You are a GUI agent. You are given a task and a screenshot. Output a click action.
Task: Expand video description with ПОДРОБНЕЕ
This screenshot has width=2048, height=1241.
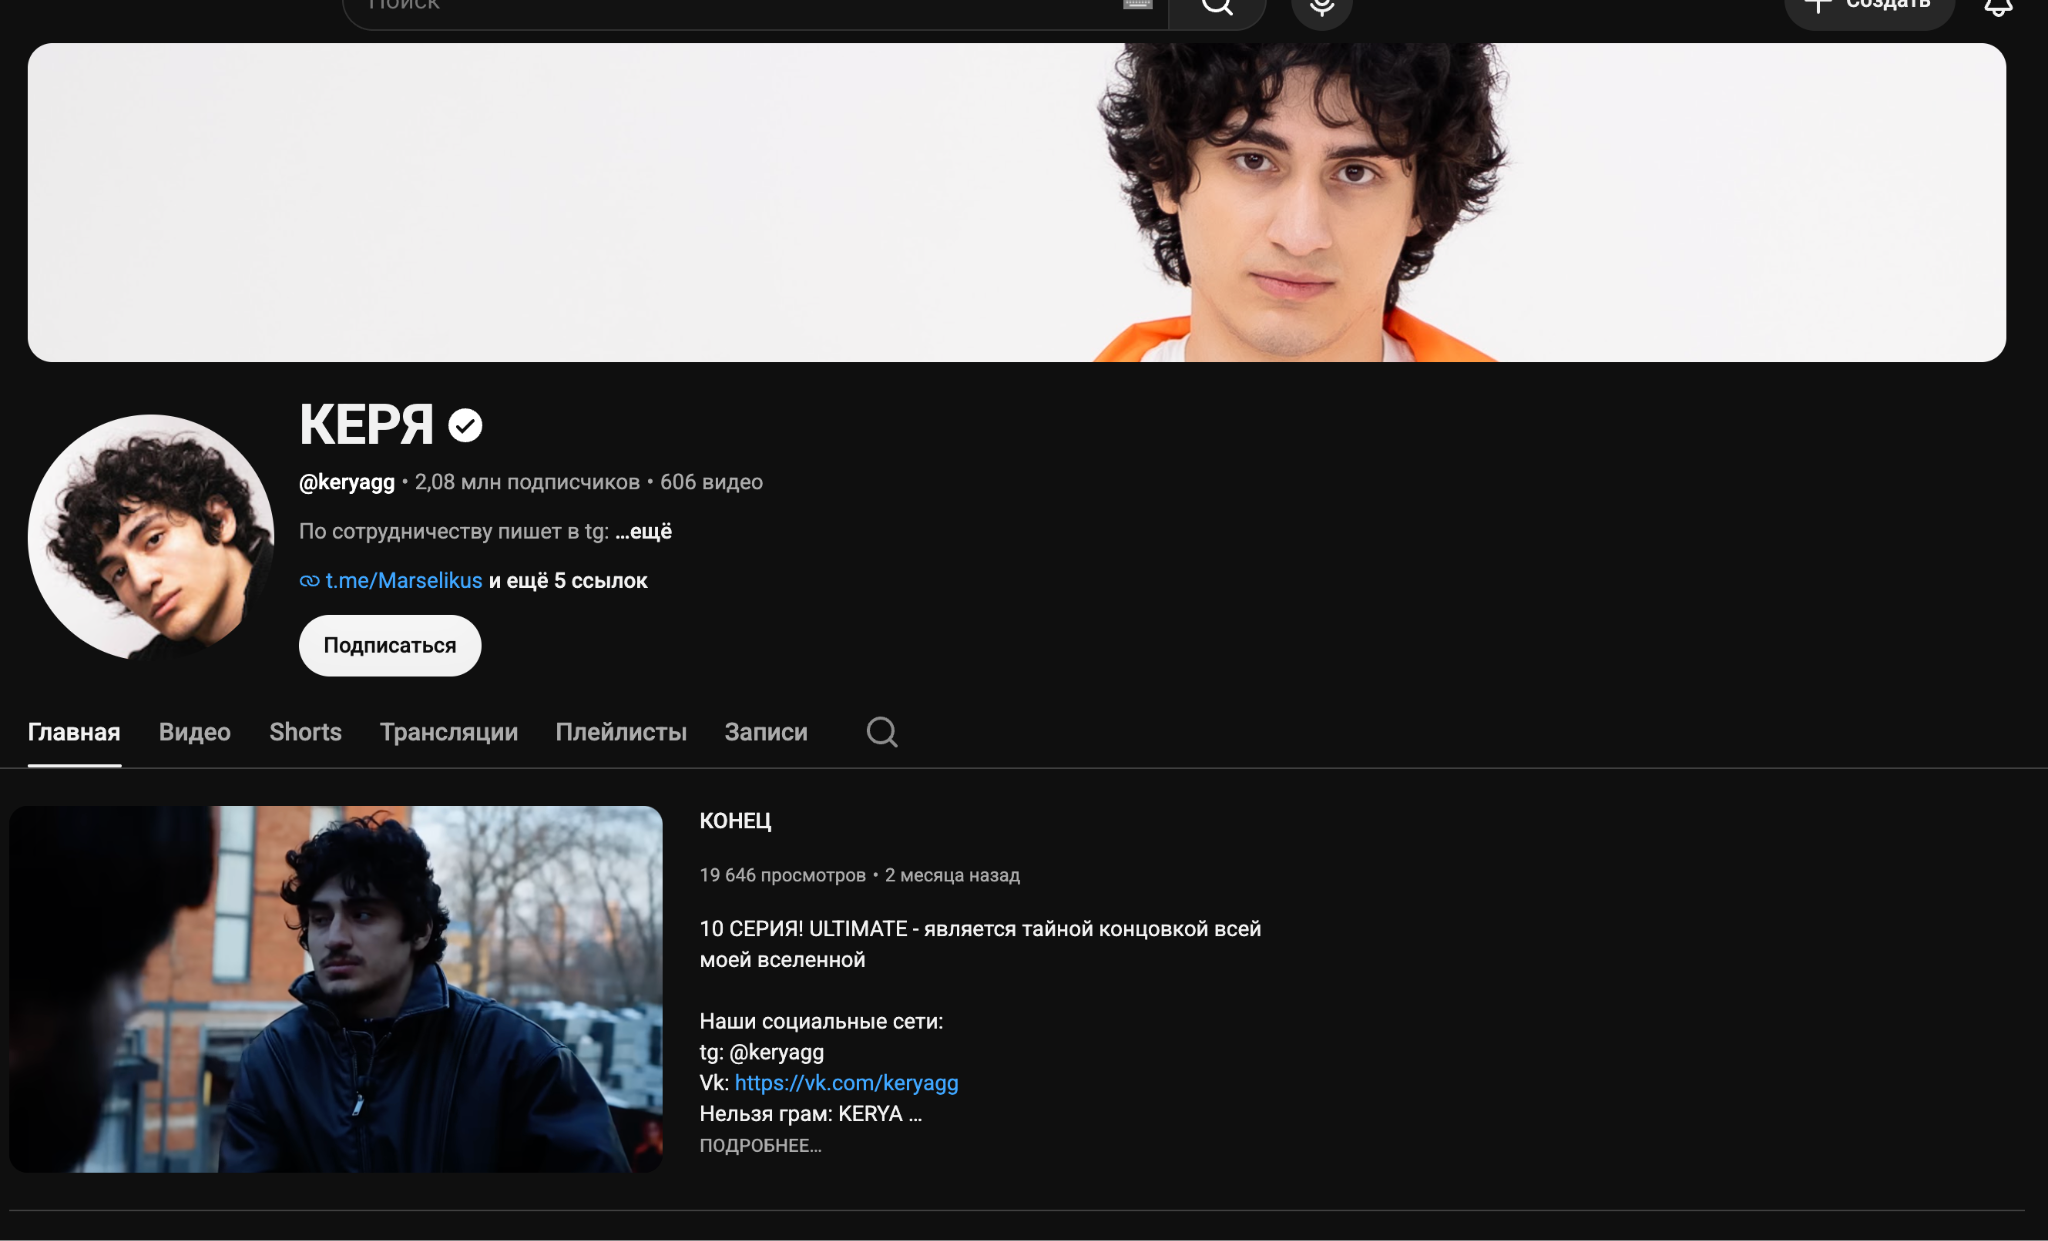(x=760, y=1146)
